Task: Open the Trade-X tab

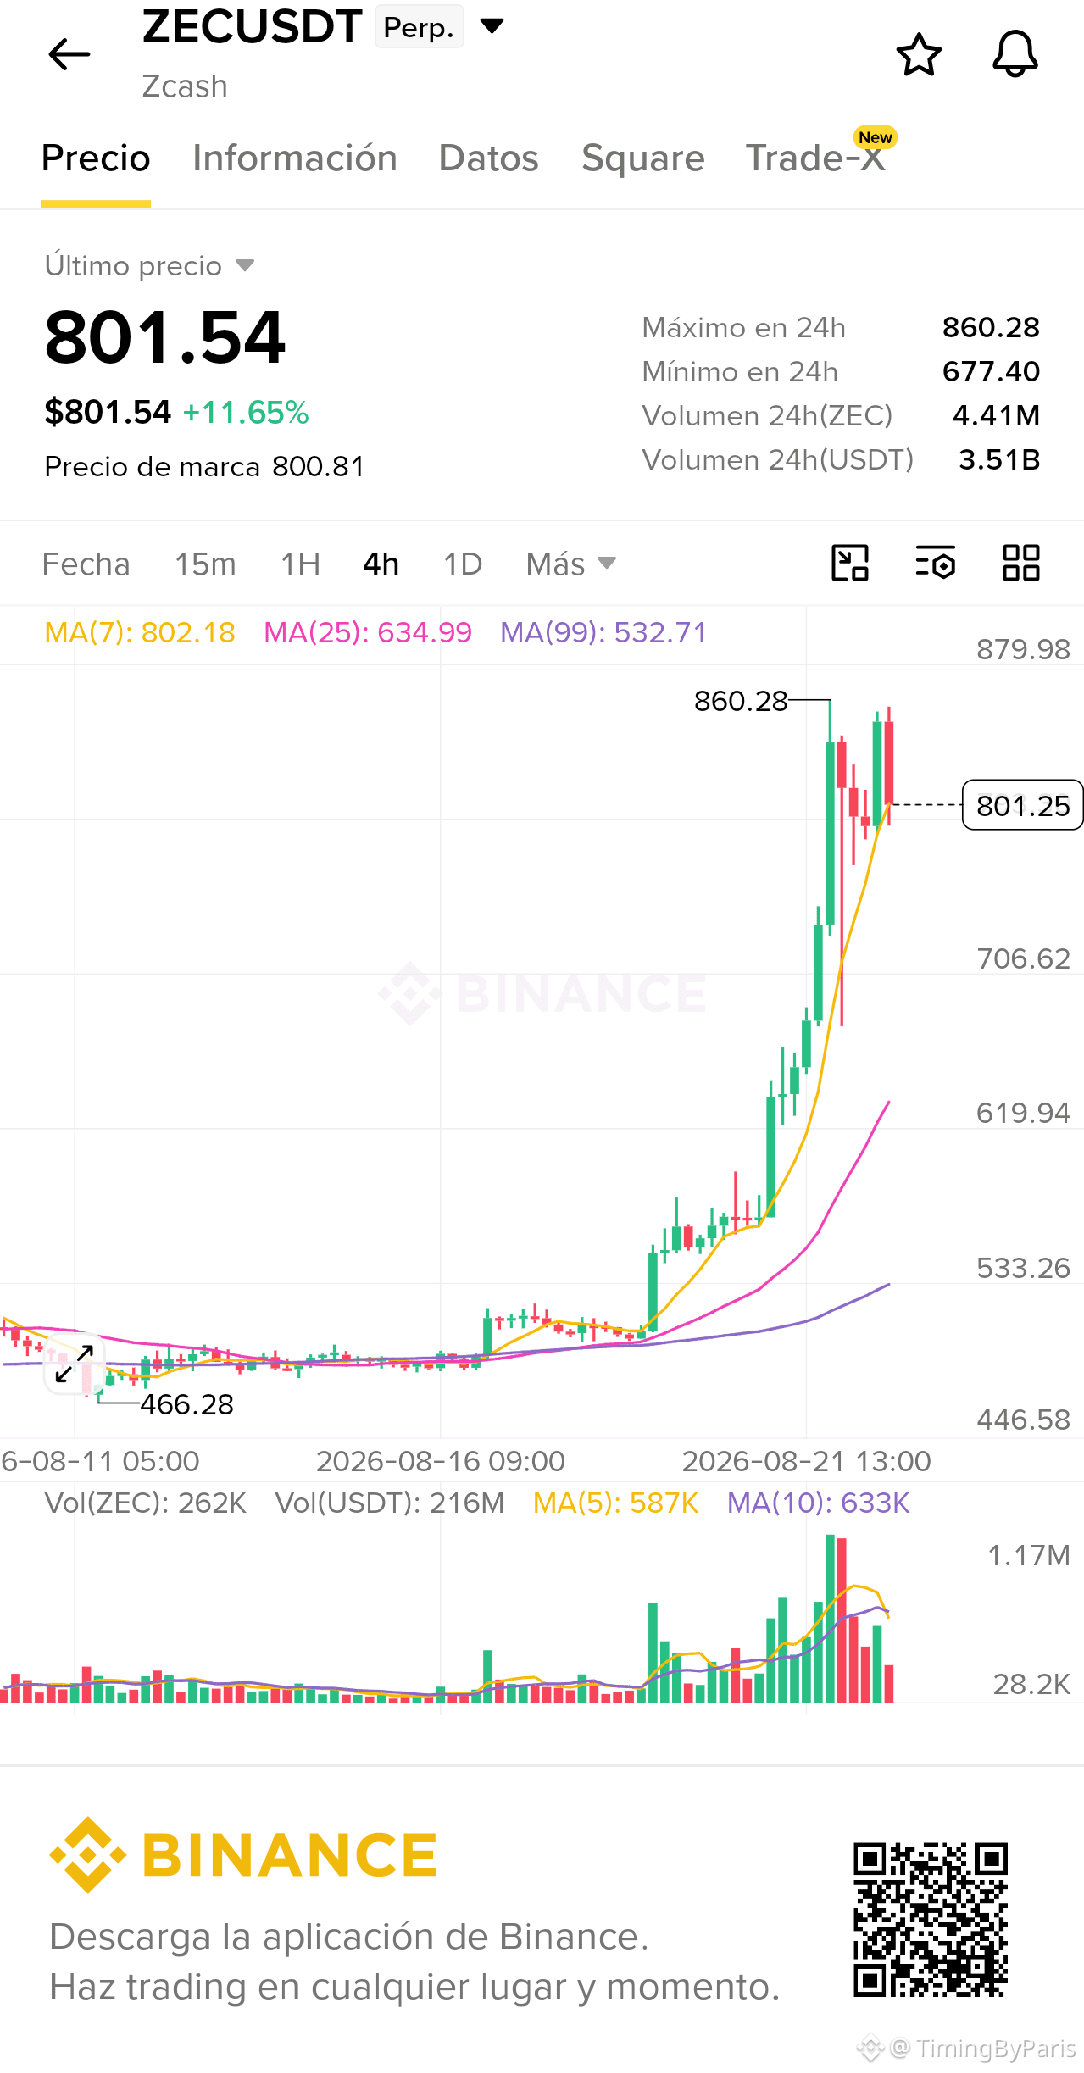Action: (x=816, y=158)
